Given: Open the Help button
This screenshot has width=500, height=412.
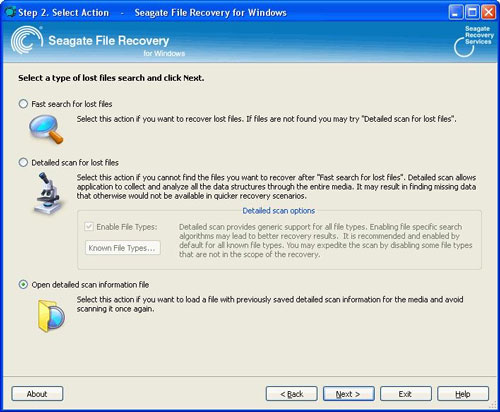Looking at the screenshot, I should click(x=463, y=394).
